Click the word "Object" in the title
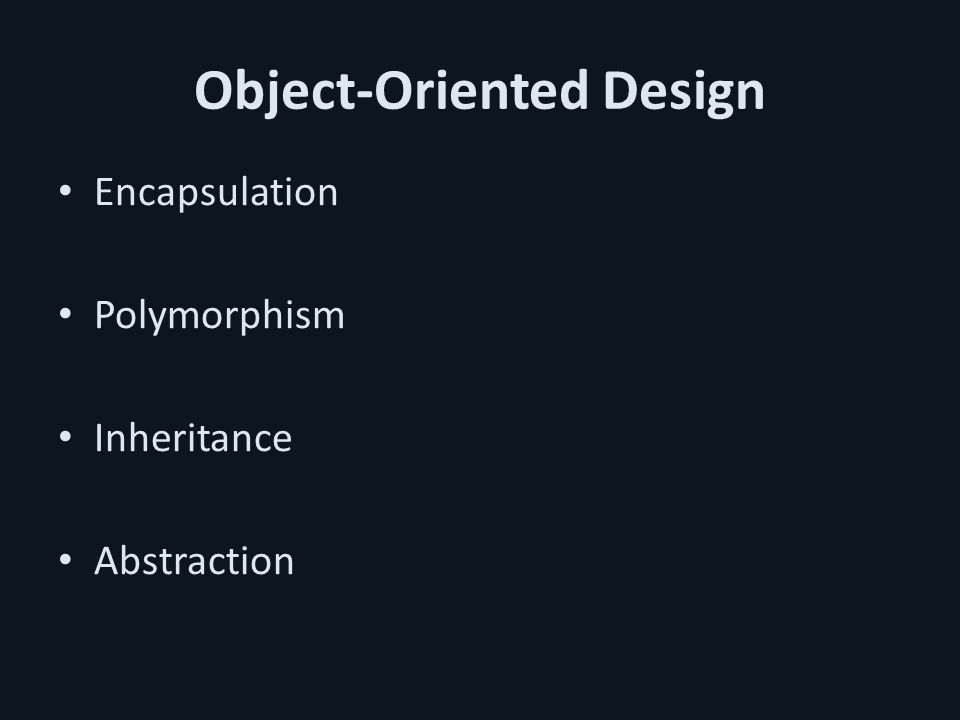The image size is (960, 720). click(x=274, y=92)
